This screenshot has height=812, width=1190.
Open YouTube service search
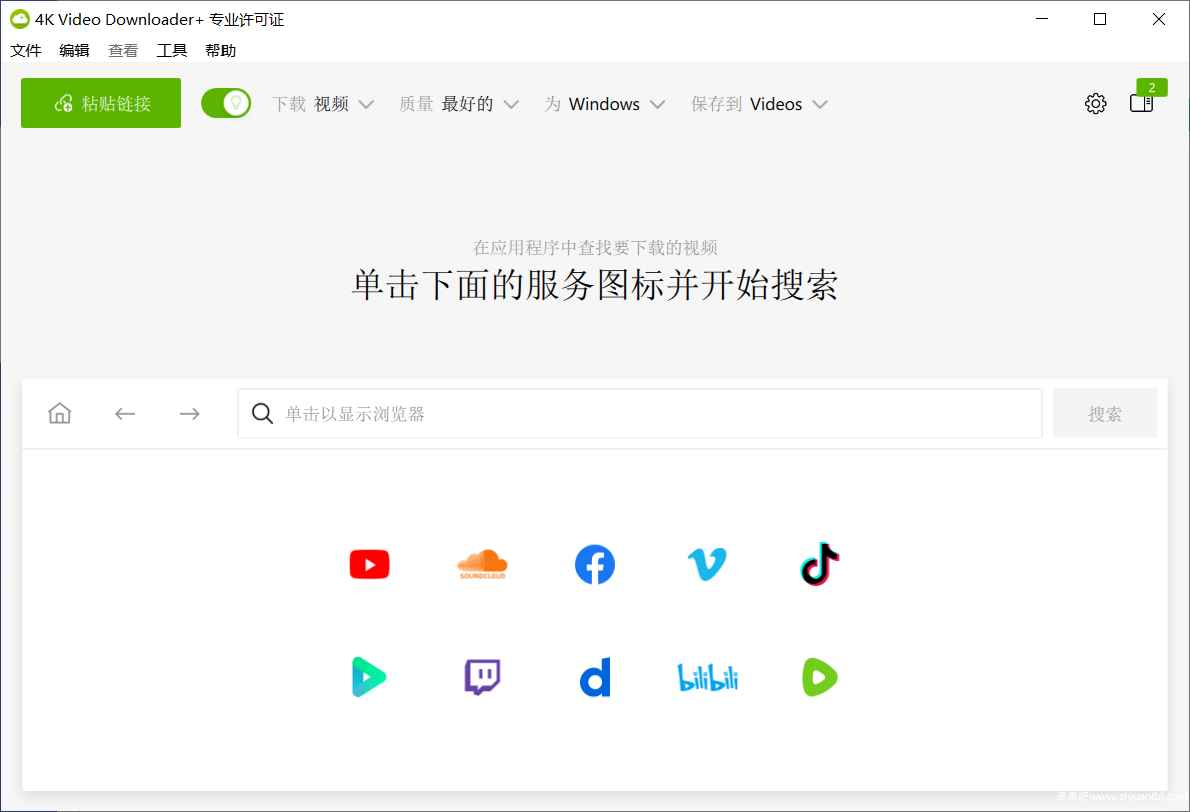pos(369,563)
